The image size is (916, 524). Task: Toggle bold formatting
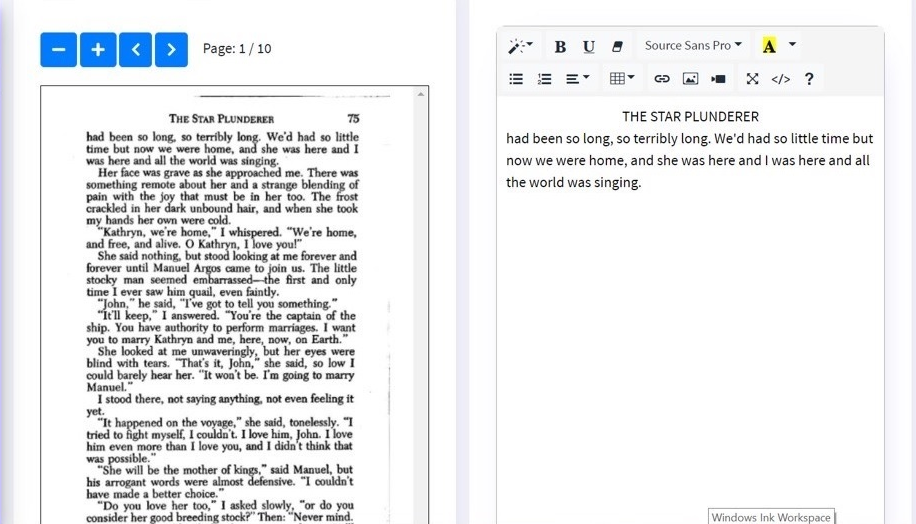[560, 46]
